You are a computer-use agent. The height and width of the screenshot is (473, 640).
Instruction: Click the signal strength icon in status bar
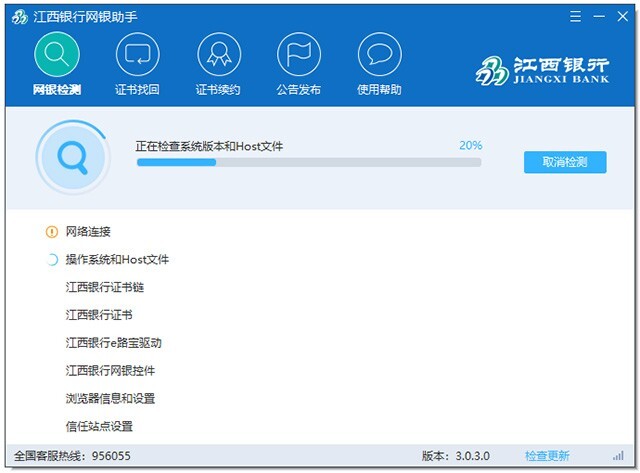618,455
